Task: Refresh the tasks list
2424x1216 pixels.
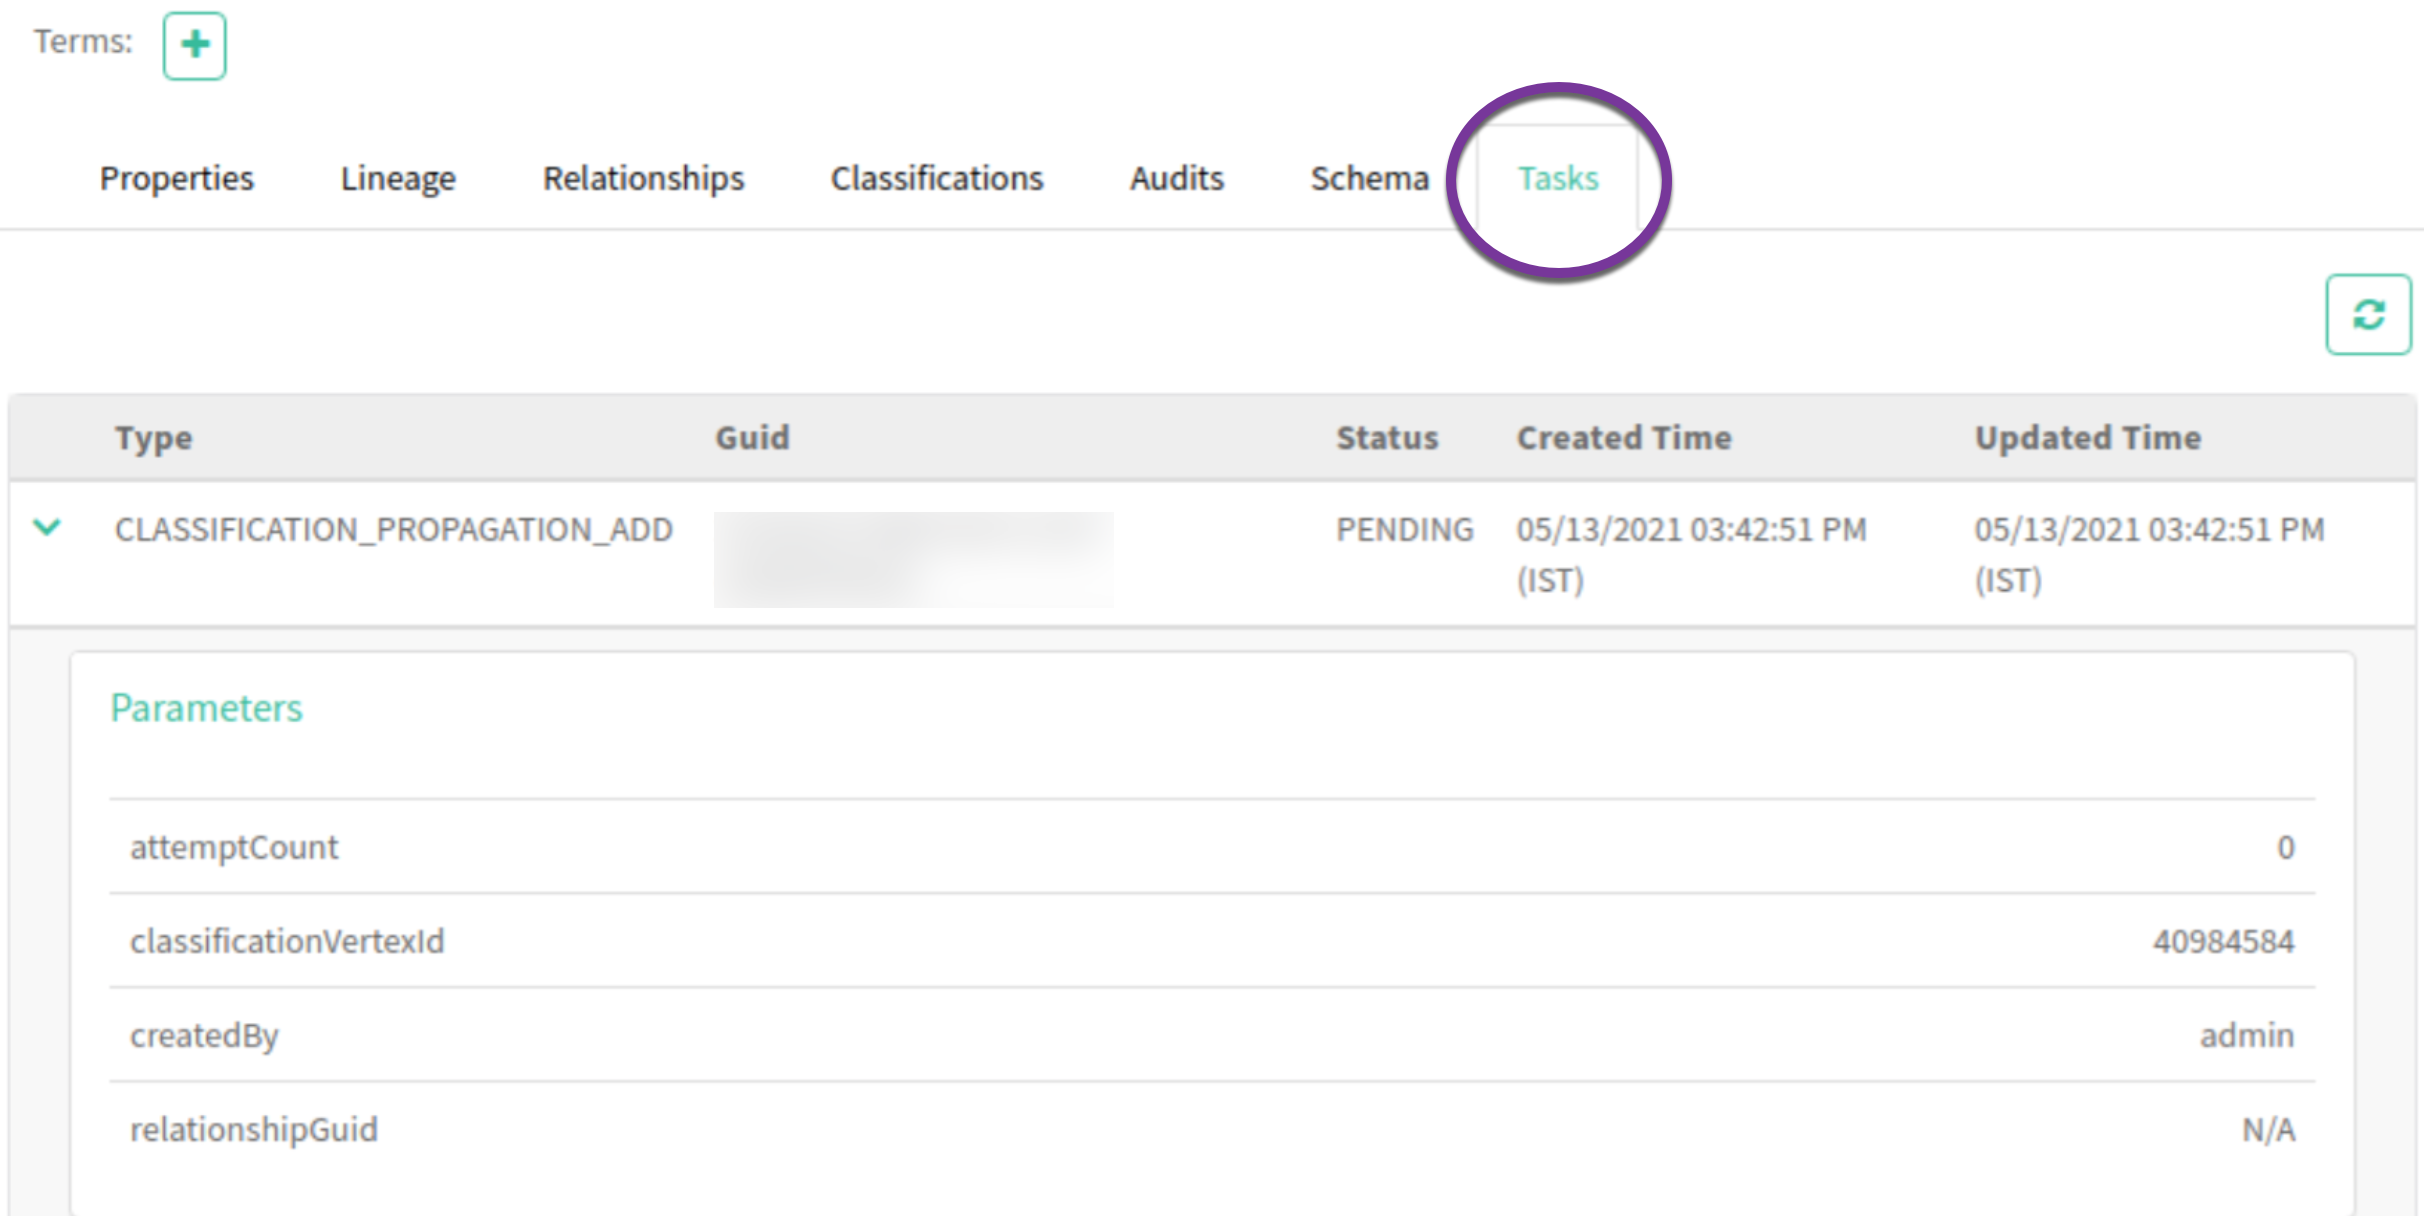Action: pyautogui.click(x=2368, y=315)
